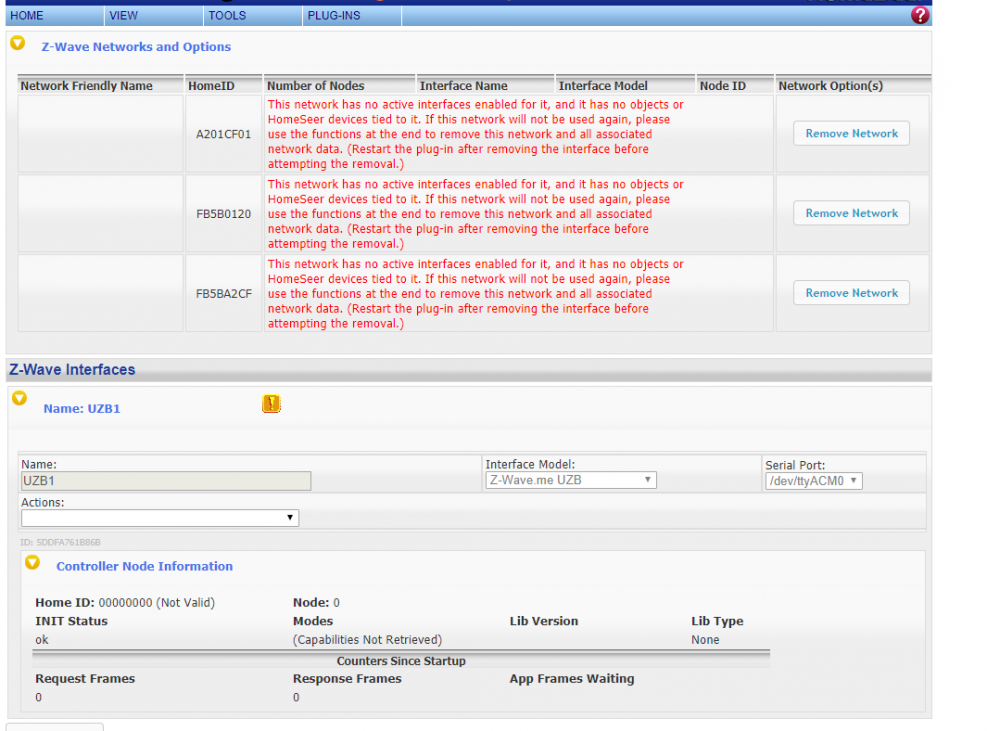This screenshot has height=731, width=1000.
Task: Expand the Actions dropdown list
Action: (x=160, y=518)
